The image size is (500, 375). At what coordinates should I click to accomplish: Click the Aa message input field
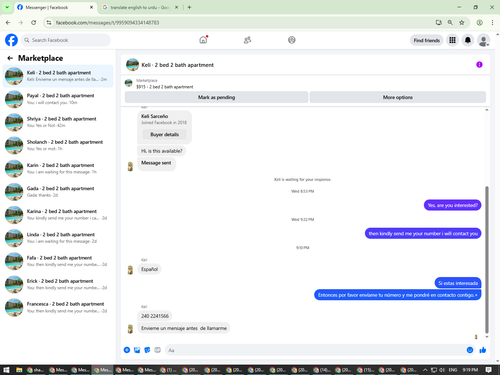[x=315, y=350]
